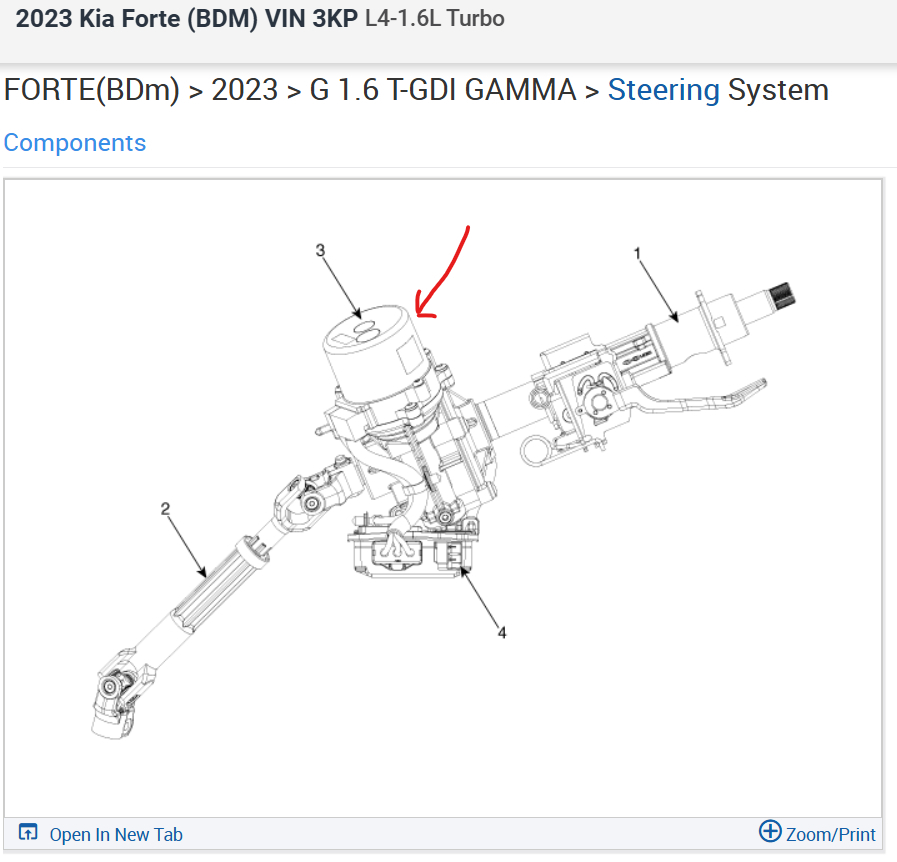Follow the Steering breadcrumb link

(663, 90)
